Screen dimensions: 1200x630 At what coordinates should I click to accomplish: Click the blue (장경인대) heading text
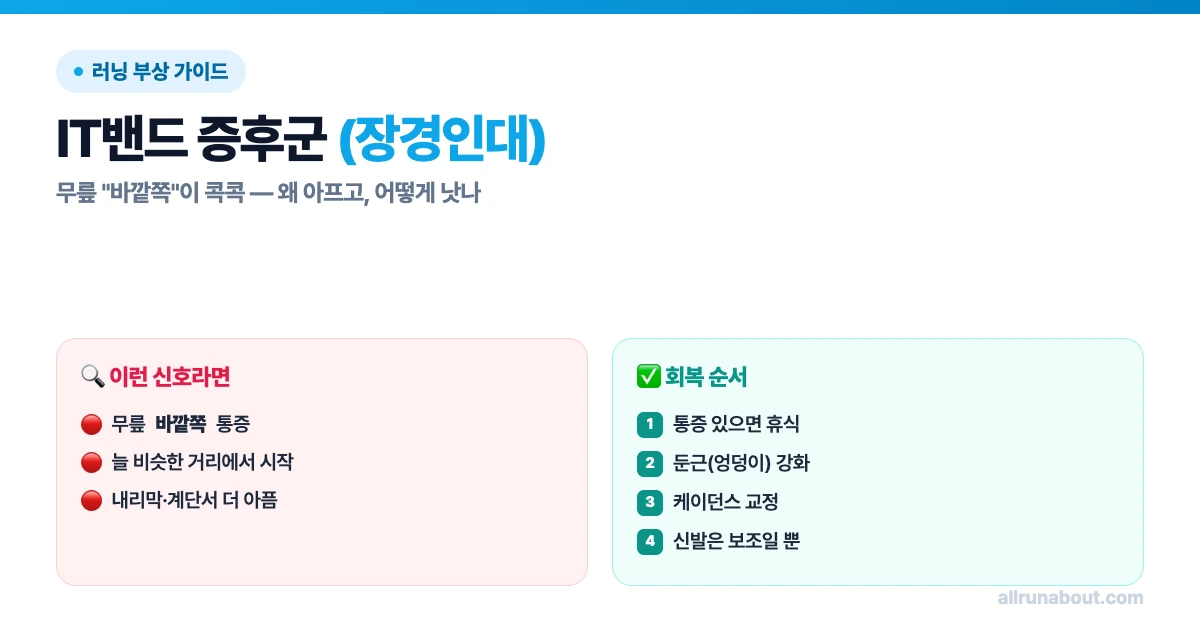[x=442, y=141]
